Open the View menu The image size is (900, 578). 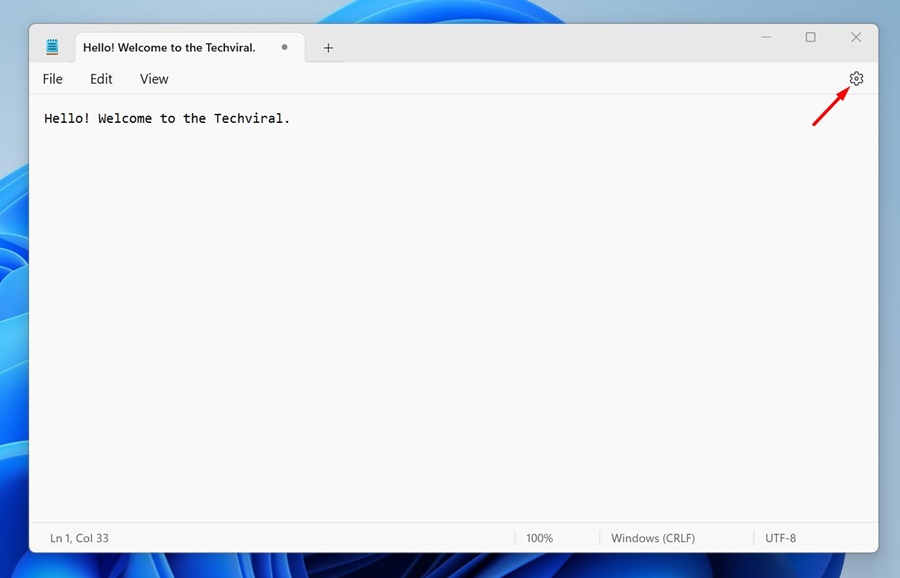(x=154, y=79)
